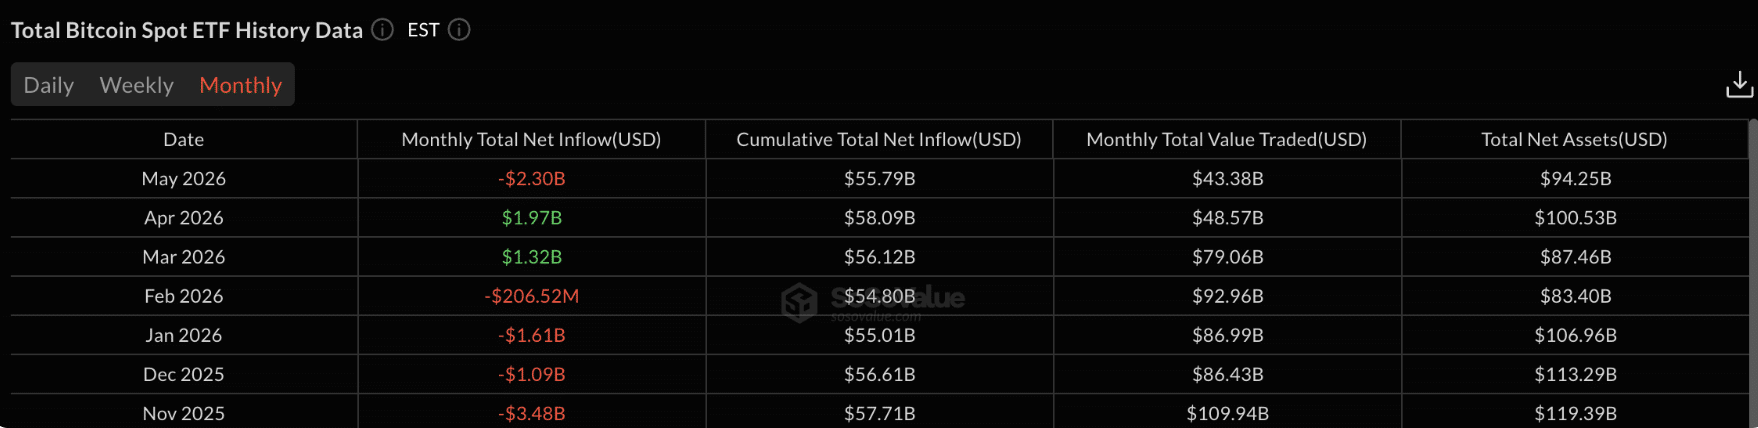Click the Feb 2026 inflow value -$206.52M
Viewport: 1758px width, 428px height.
532,296
